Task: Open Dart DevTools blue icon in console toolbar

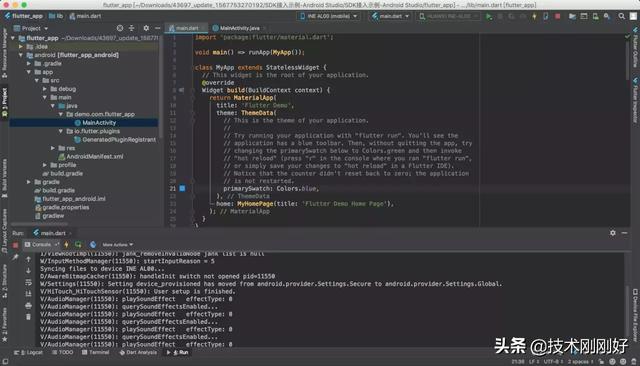Action: (93, 245)
